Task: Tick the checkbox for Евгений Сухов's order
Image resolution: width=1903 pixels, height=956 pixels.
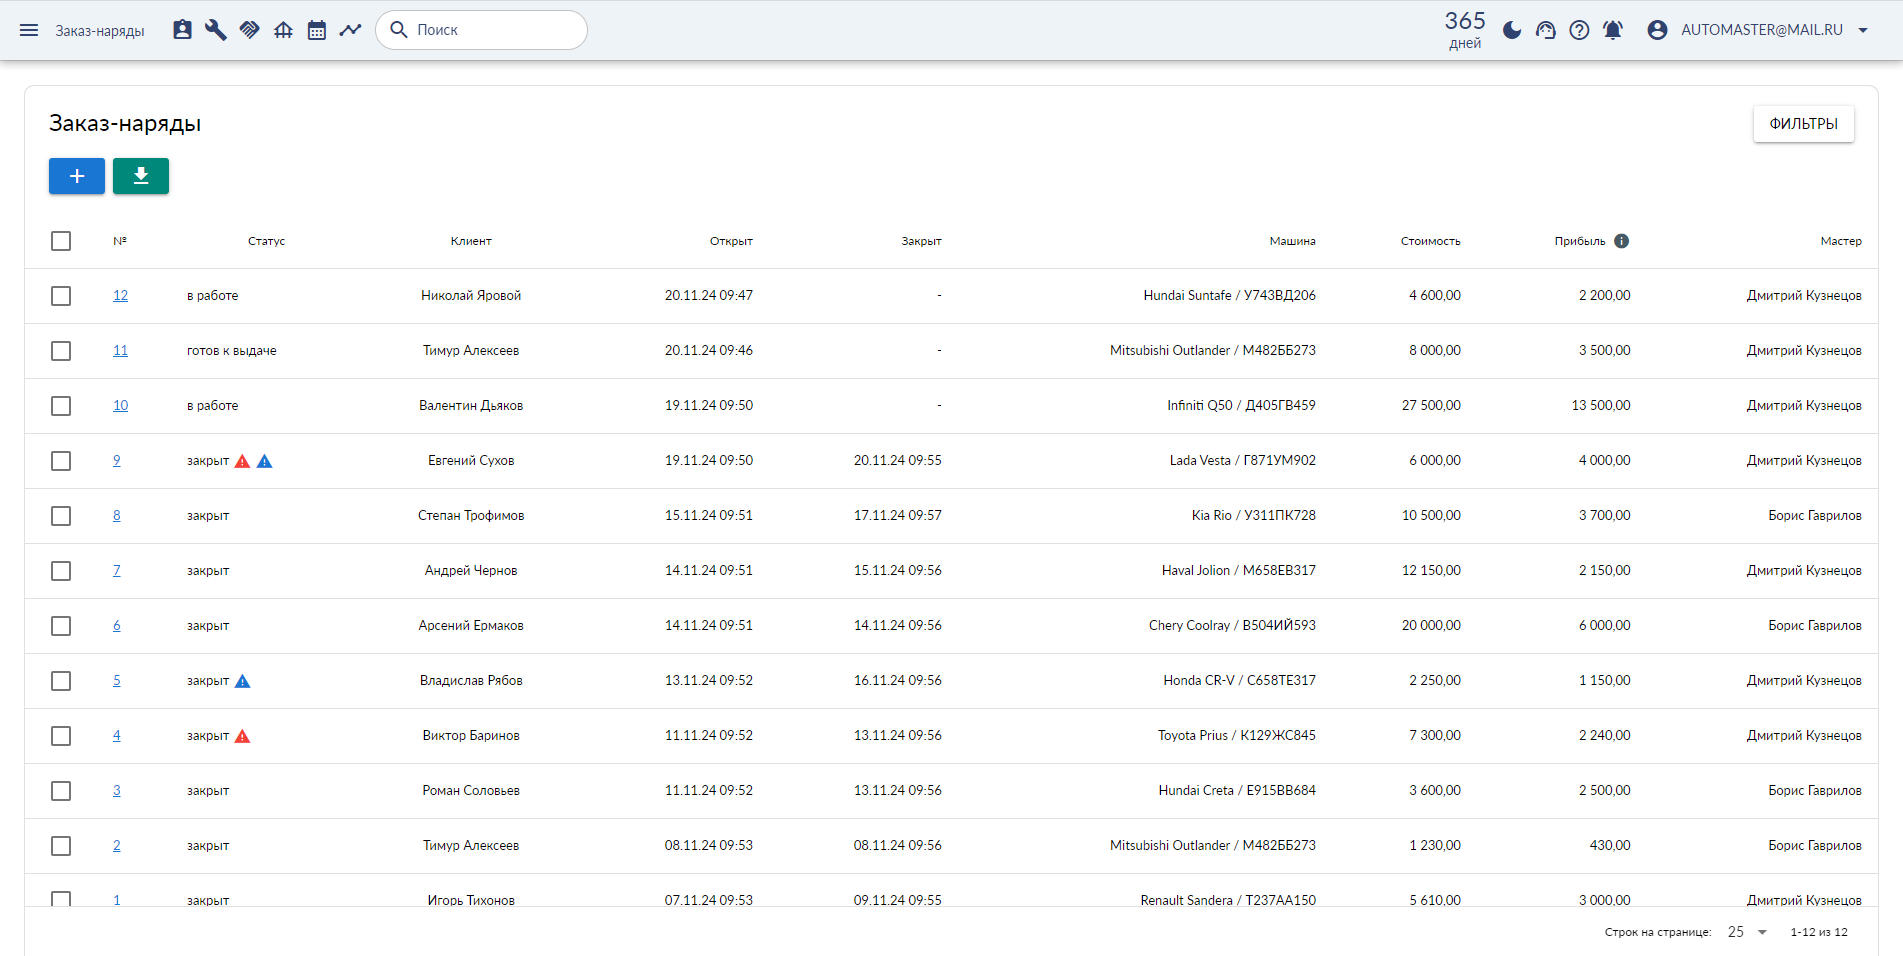Action: (61, 461)
